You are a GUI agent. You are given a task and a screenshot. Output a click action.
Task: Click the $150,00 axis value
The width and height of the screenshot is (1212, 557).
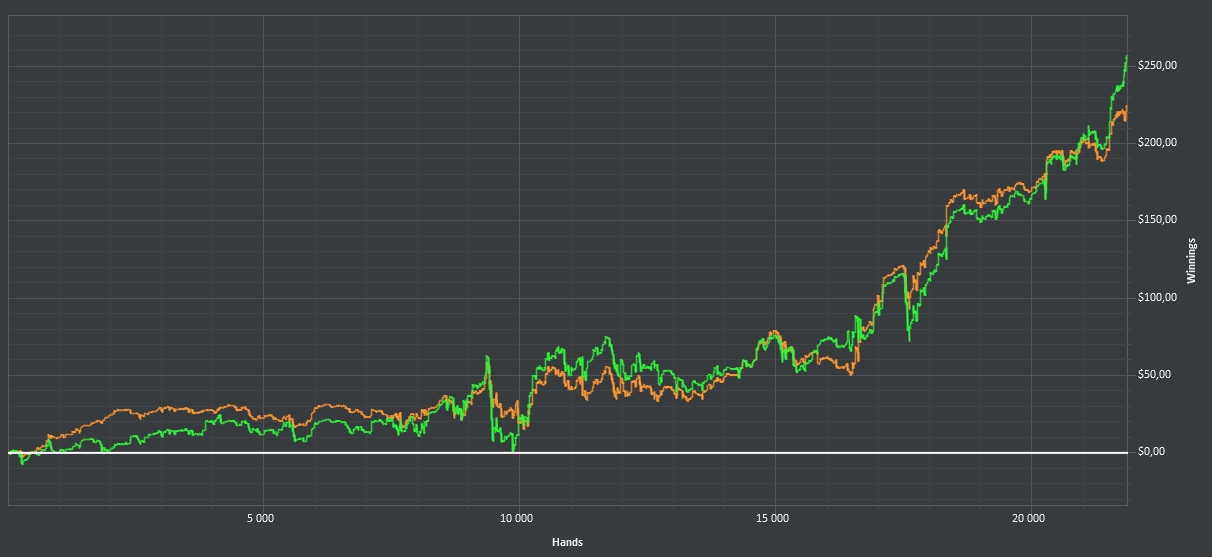click(x=1157, y=220)
